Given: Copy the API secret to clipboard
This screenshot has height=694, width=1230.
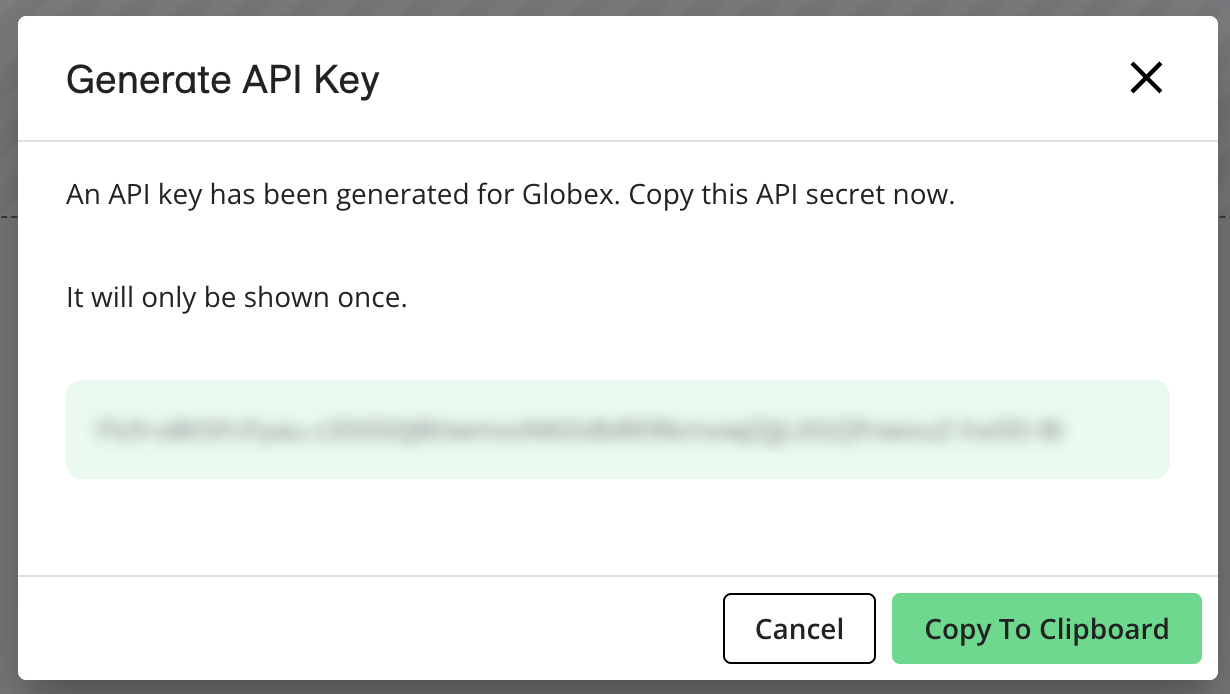Looking at the screenshot, I should pos(1046,628).
